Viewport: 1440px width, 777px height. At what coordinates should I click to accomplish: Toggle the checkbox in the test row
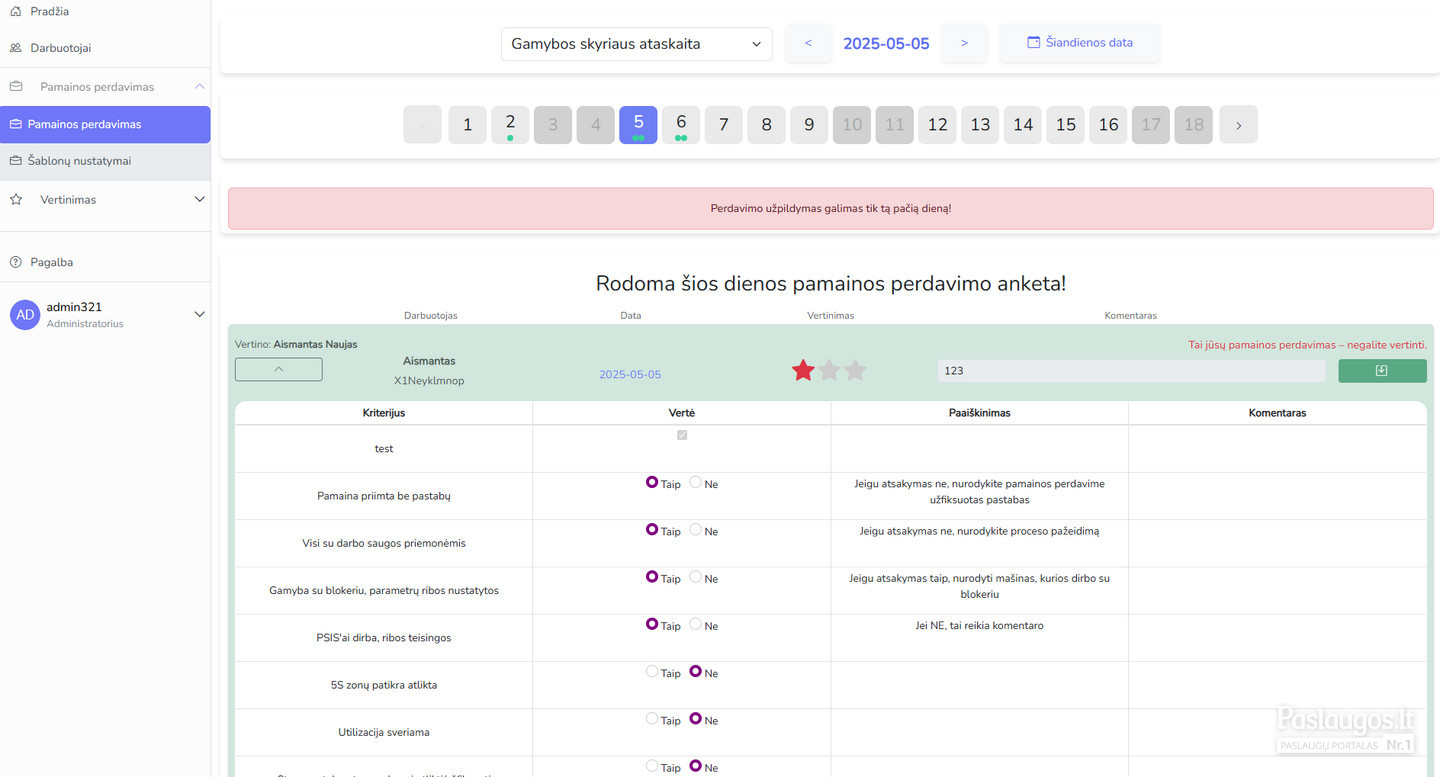point(682,435)
